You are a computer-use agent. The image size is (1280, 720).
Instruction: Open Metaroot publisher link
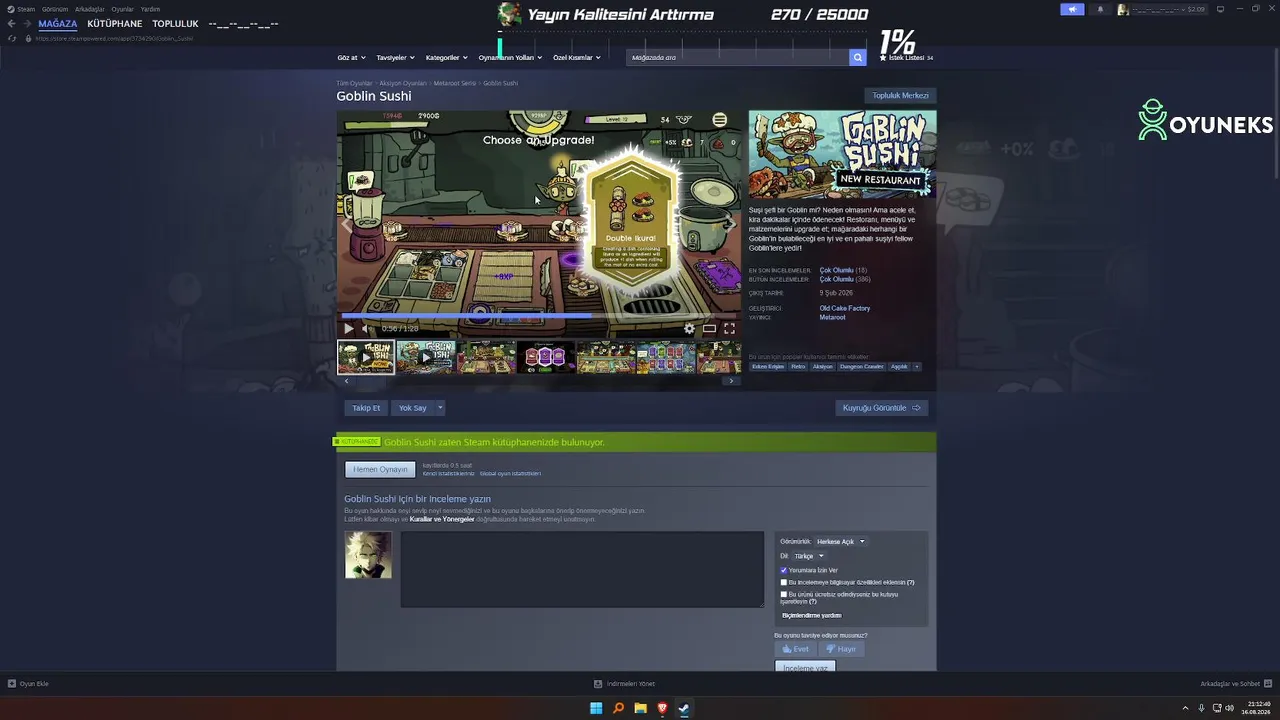(832, 317)
